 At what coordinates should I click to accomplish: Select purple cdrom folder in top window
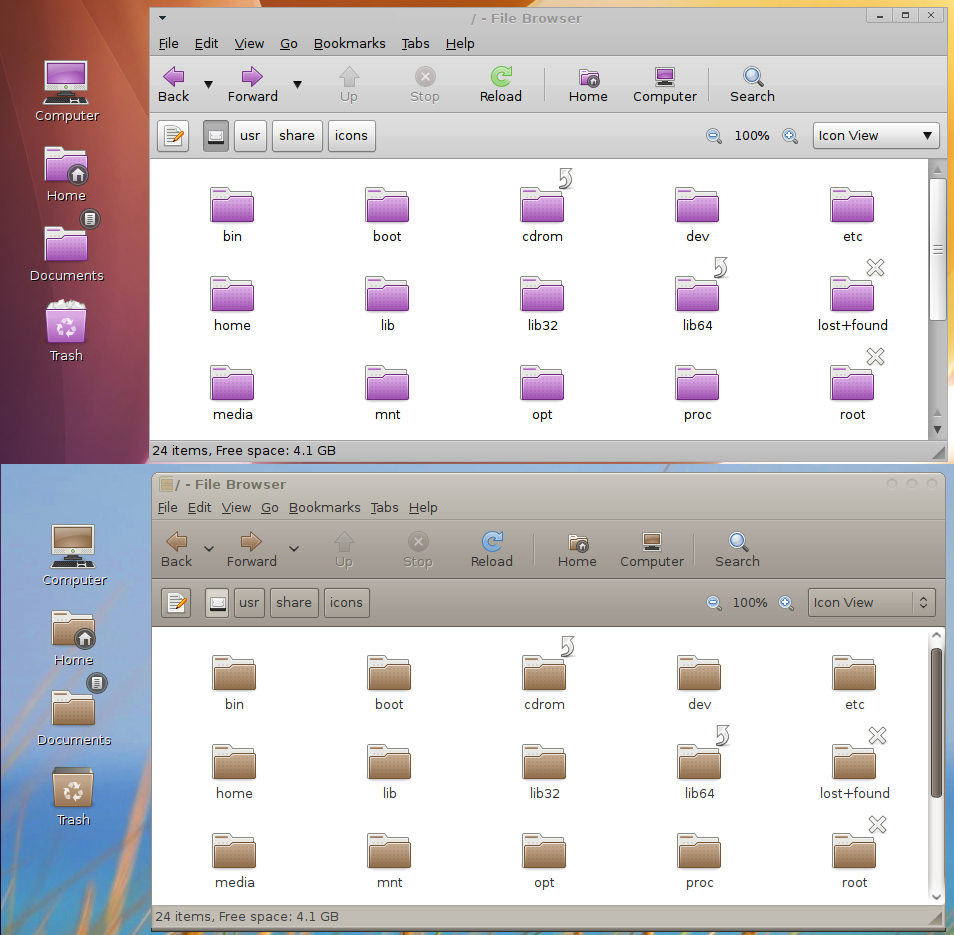tap(542, 205)
